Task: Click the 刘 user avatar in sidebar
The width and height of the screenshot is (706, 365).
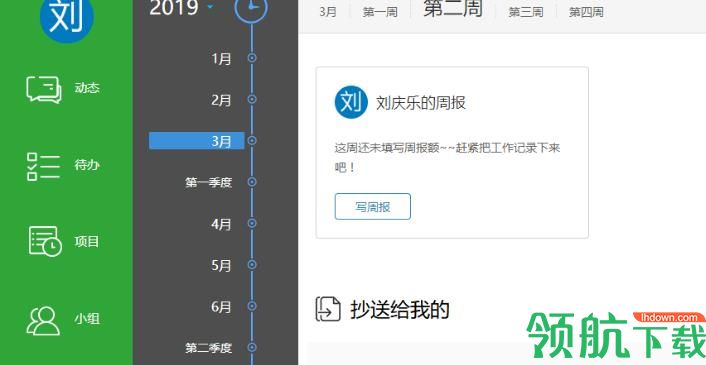Action: tap(66, 18)
